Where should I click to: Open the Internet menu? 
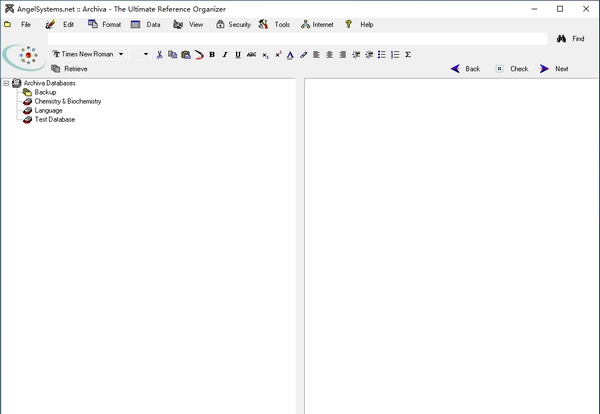tap(317, 24)
